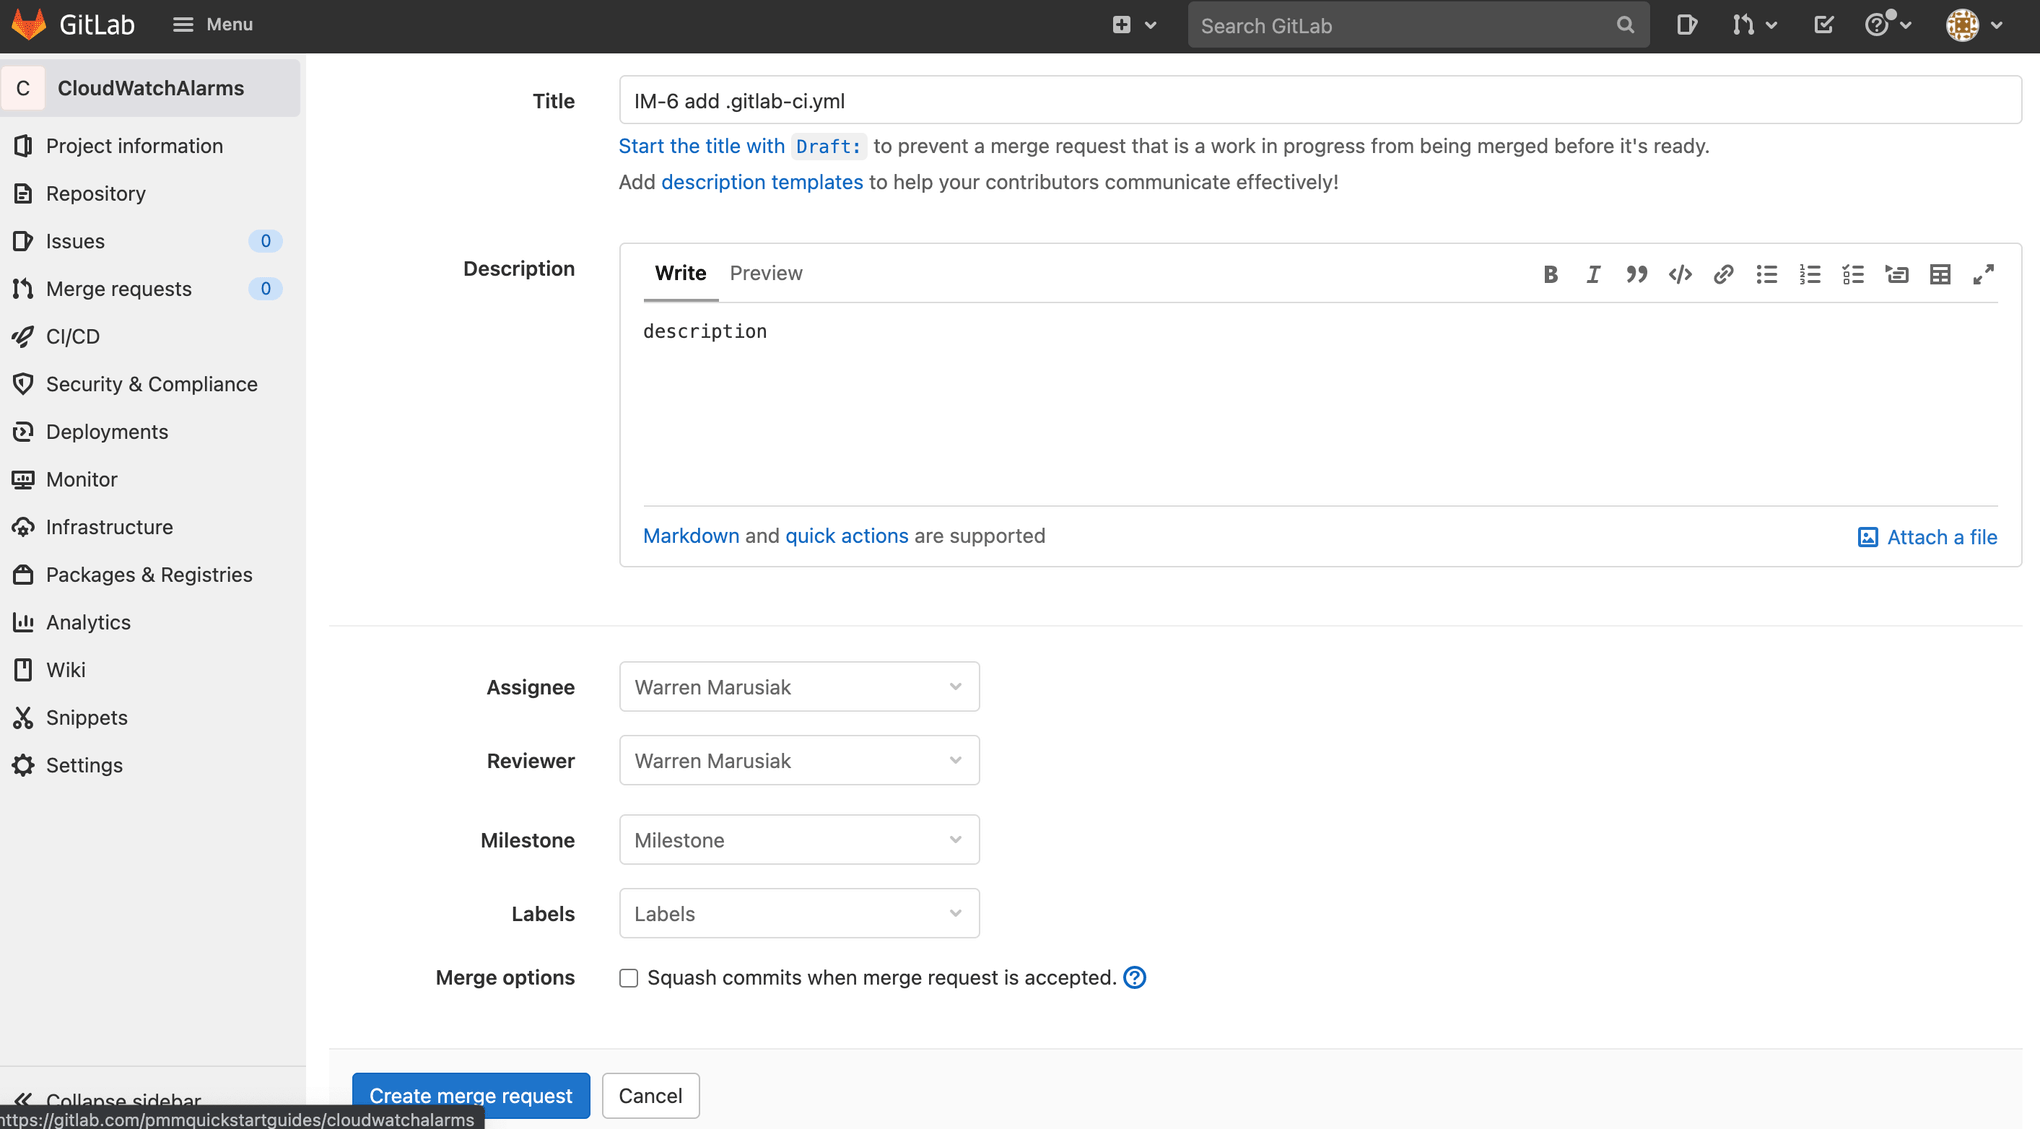The width and height of the screenshot is (2040, 1129).
Task: Open the Repository sidebar section
Action: (96, 192)
